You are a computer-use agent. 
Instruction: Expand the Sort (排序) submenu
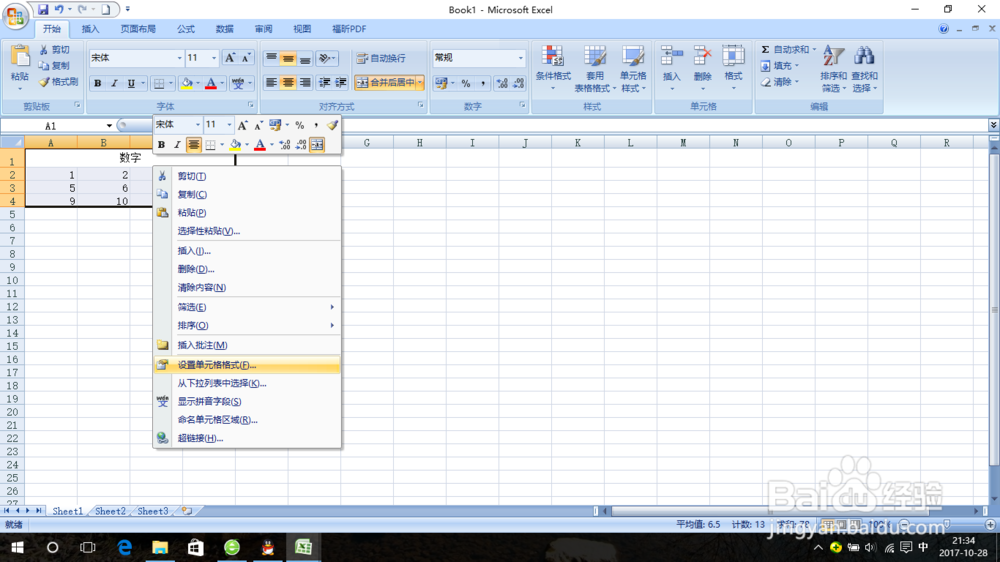click(332, 325)
